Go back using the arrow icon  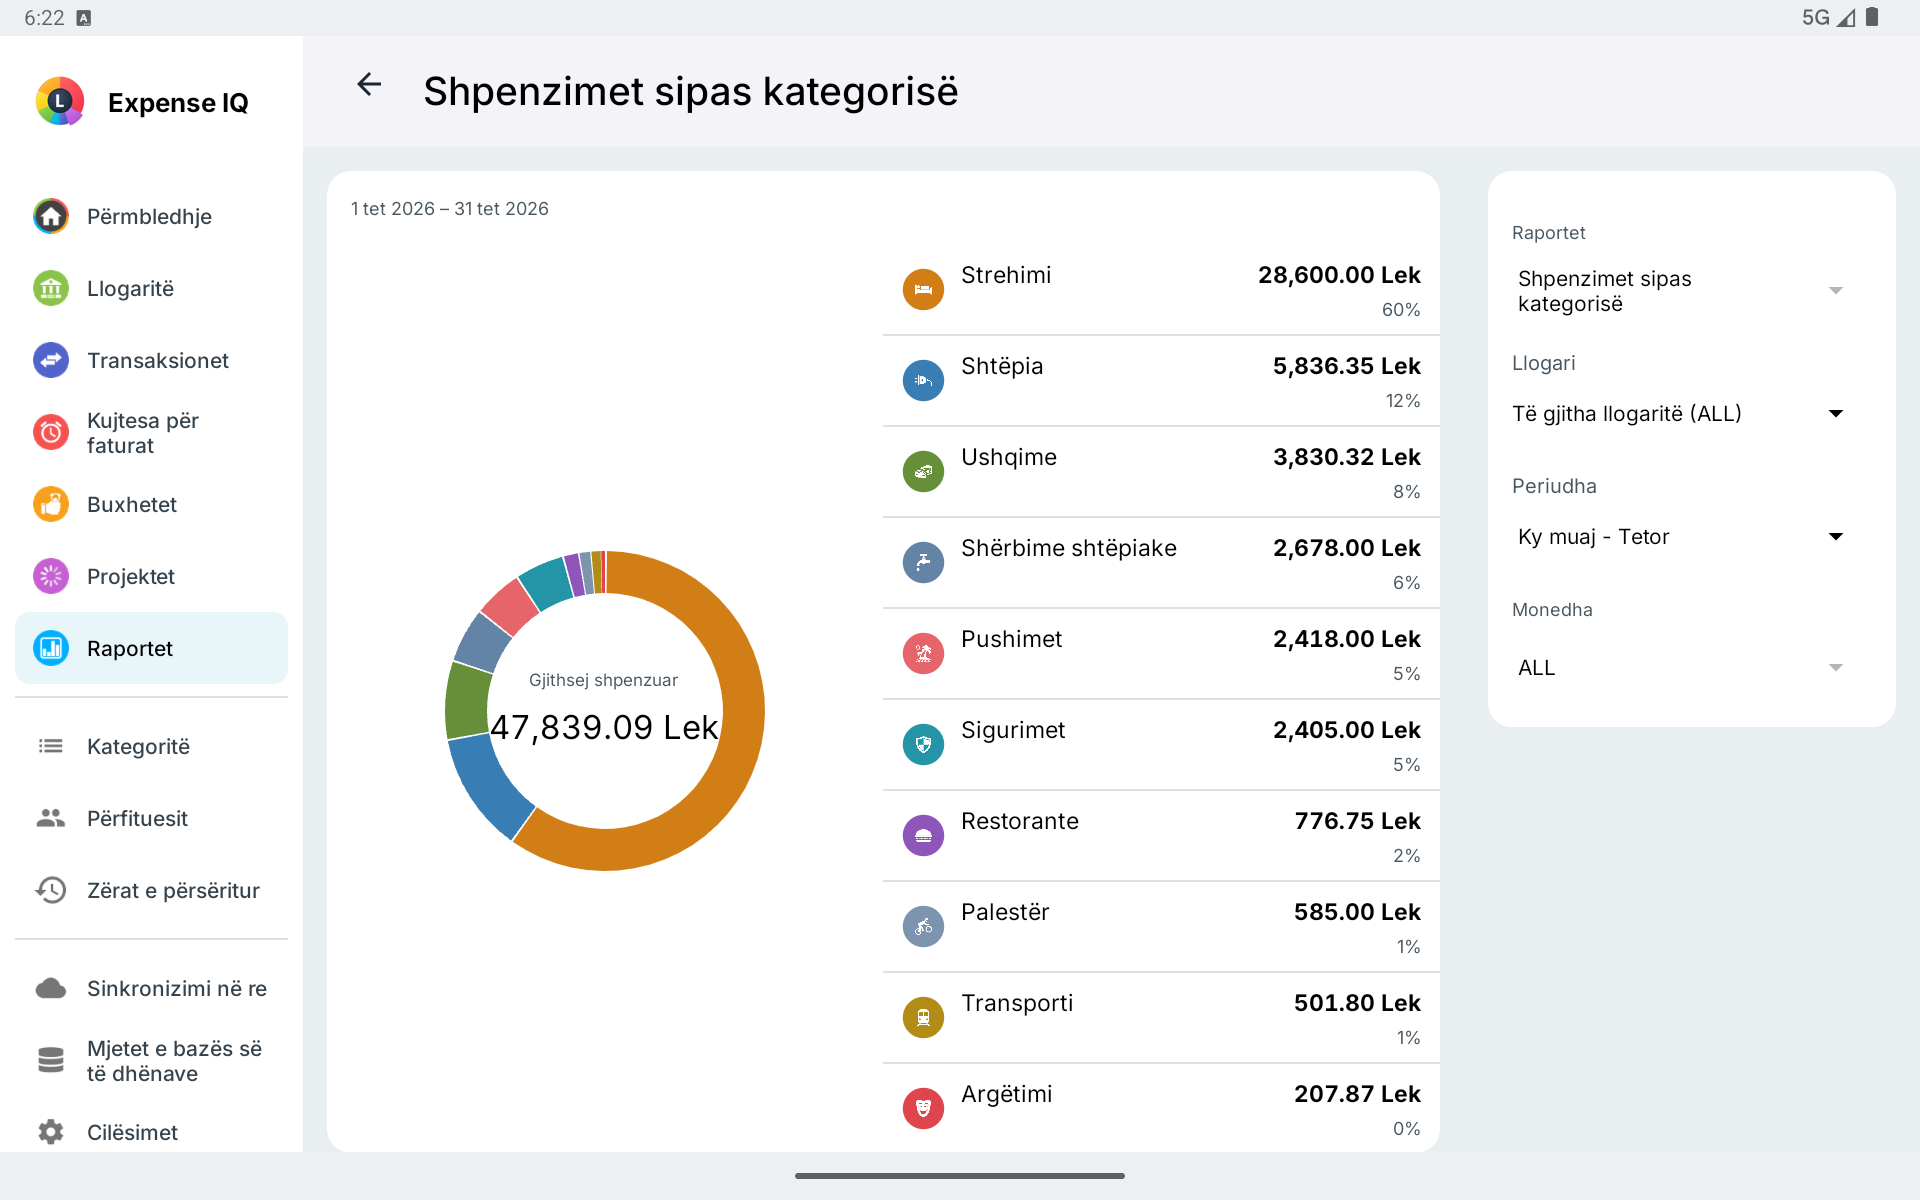pyautogui.click(x=369, y=85)
